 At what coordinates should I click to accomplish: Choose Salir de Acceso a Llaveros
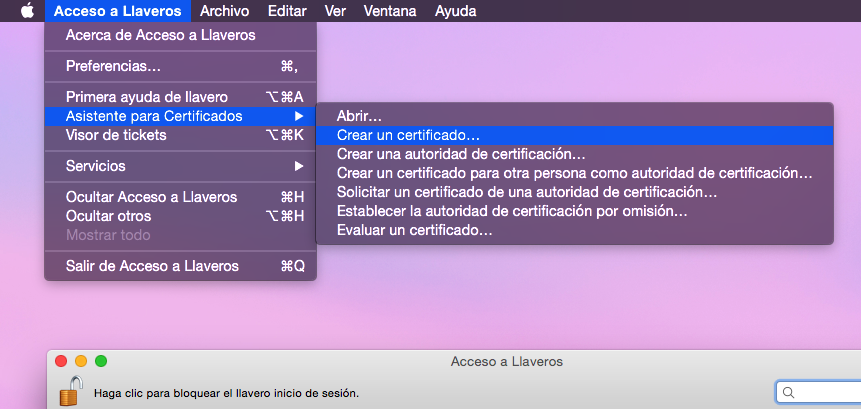click(181, 266)
